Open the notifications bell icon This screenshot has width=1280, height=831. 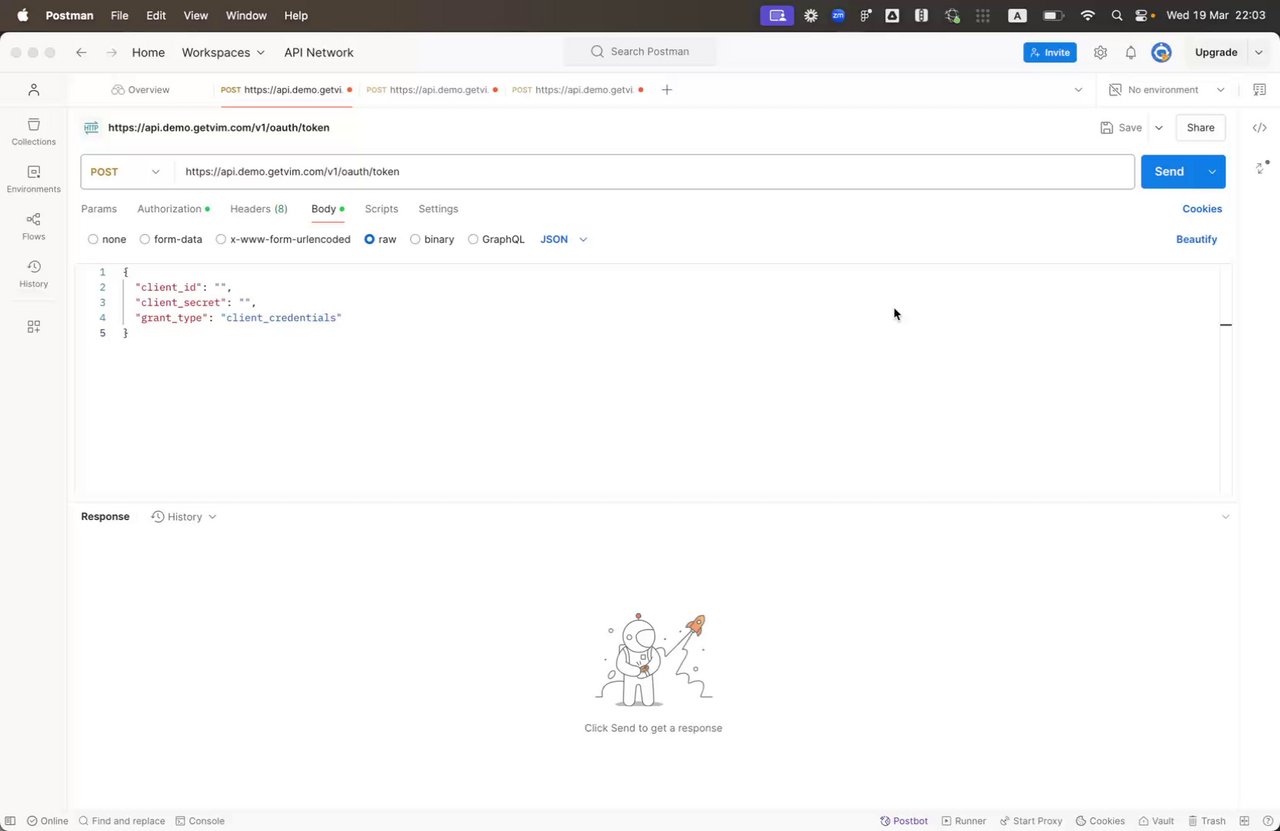coord(1131,52)
